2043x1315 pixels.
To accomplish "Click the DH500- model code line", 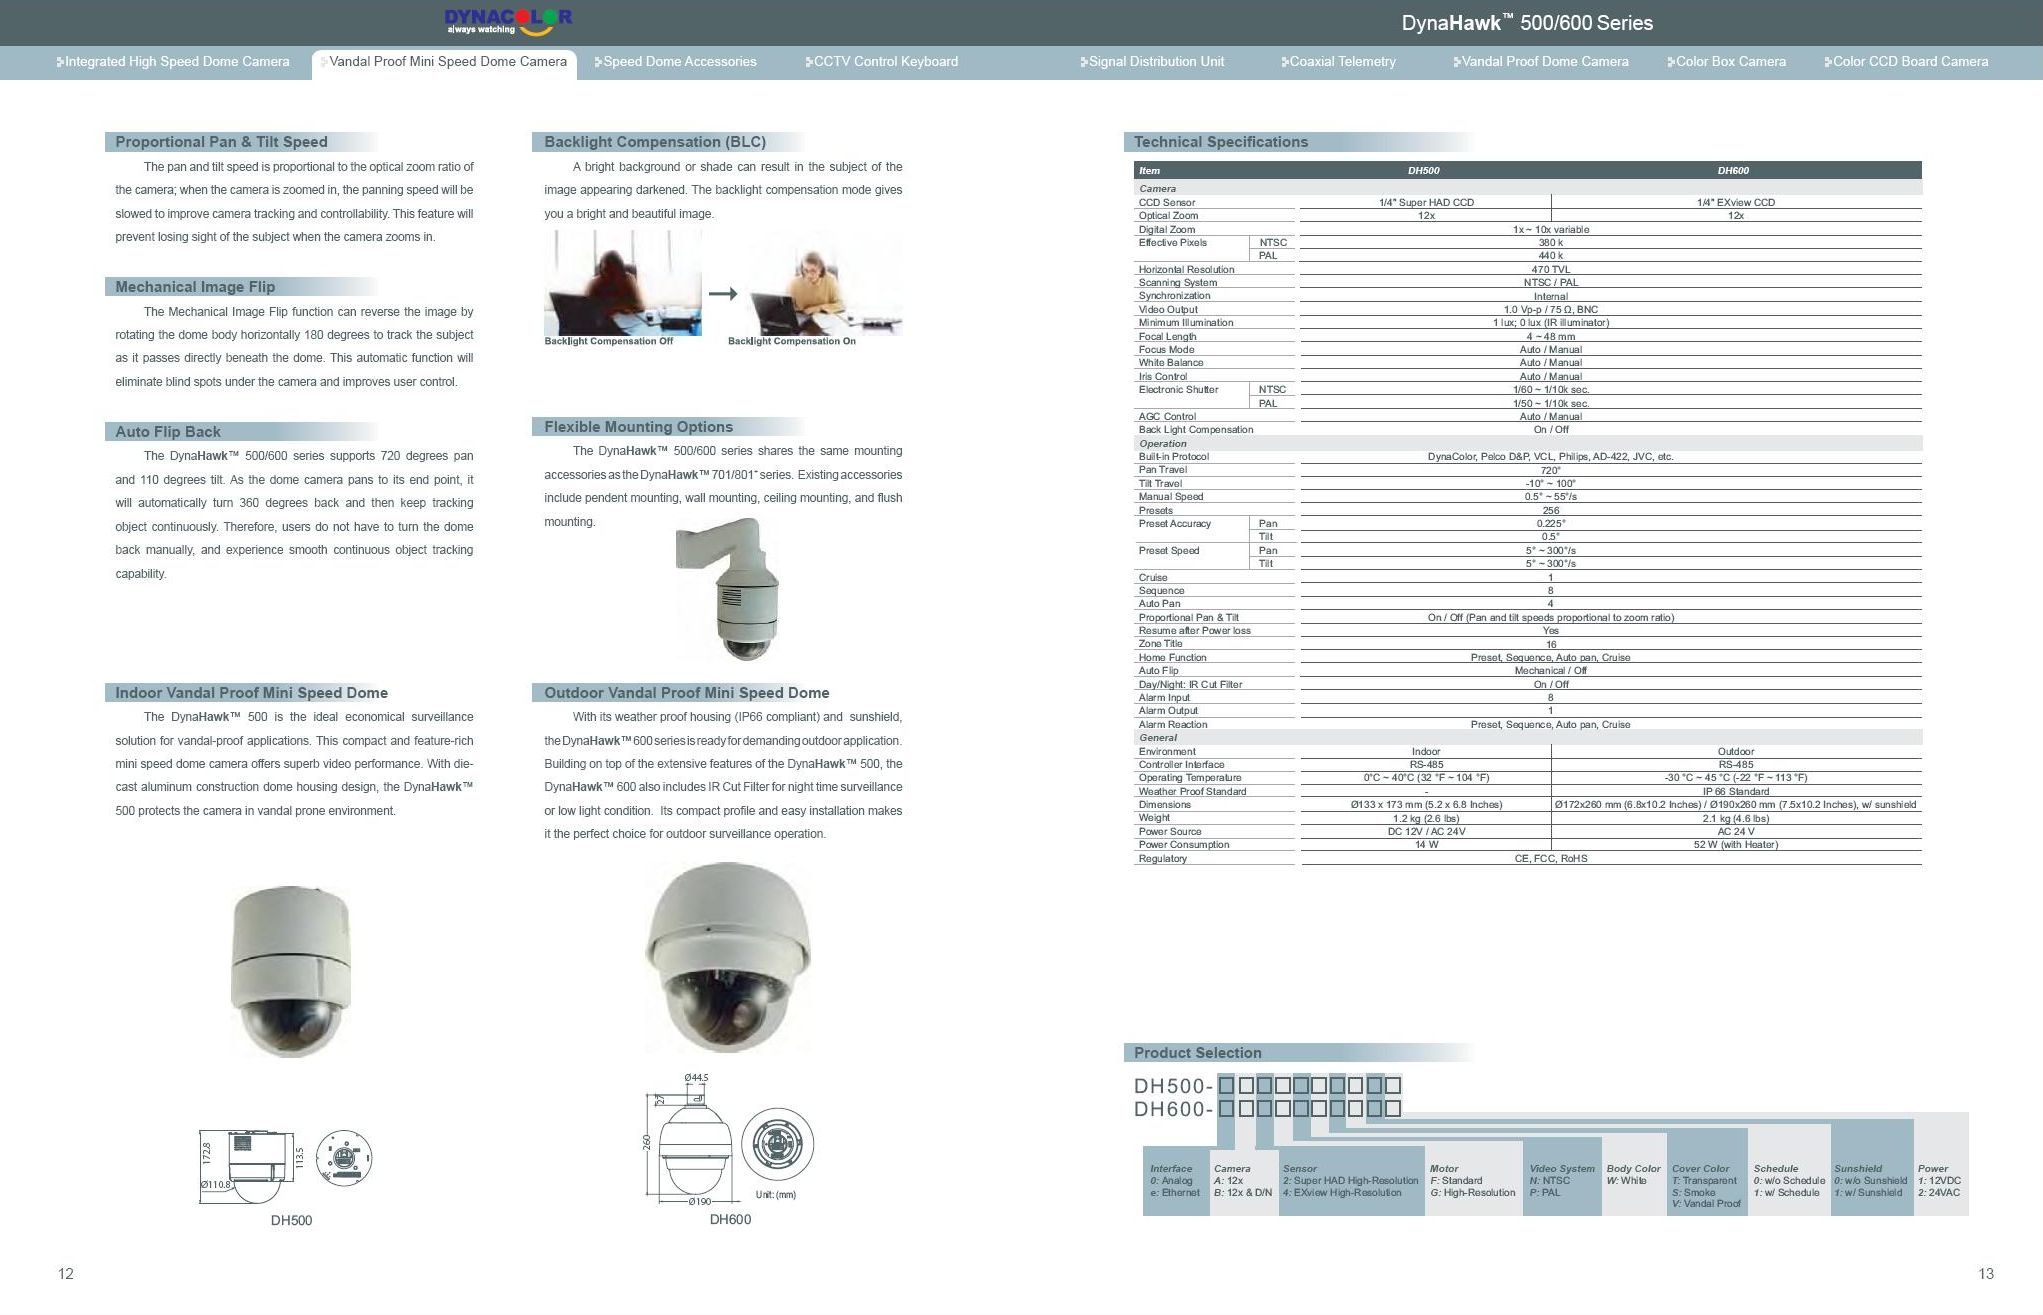I will [1267, 1086].
